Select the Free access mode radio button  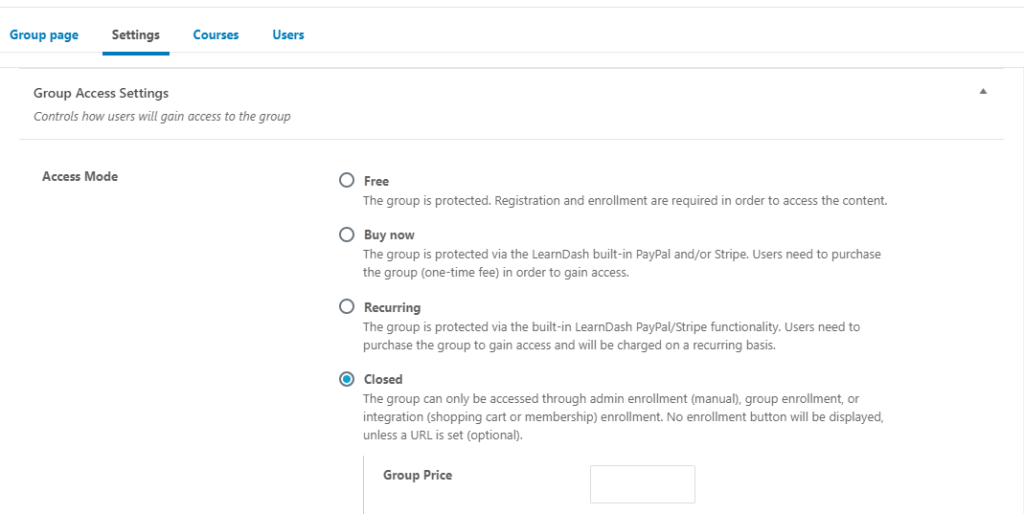(x=347, y=181)
